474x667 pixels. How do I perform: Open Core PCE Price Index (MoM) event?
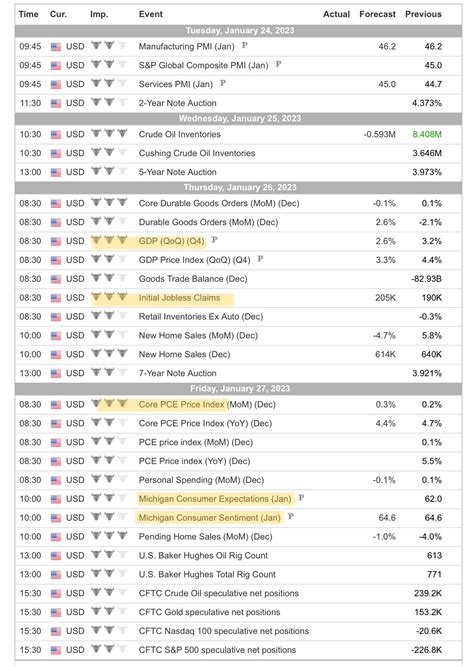pyautogui.click(x=207, y=405)
